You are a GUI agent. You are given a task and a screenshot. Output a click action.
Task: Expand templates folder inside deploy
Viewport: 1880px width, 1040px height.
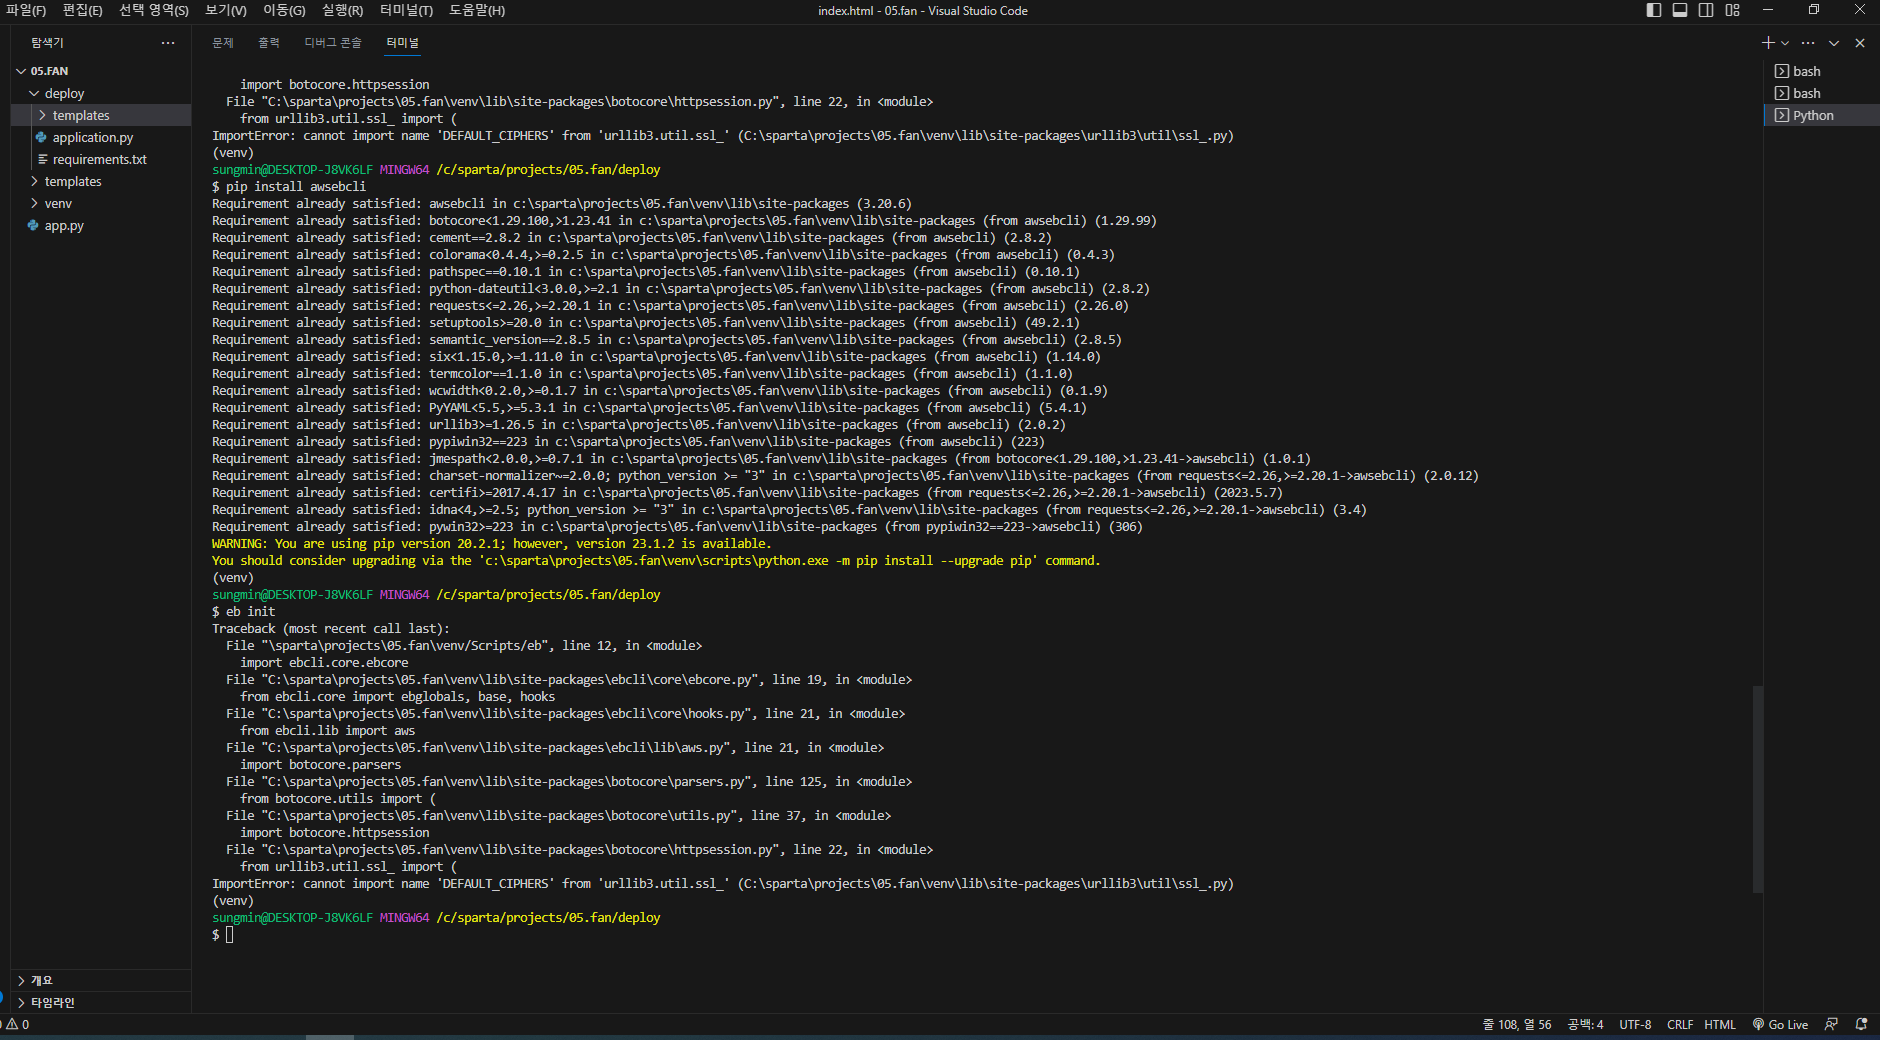pos(42,115)
